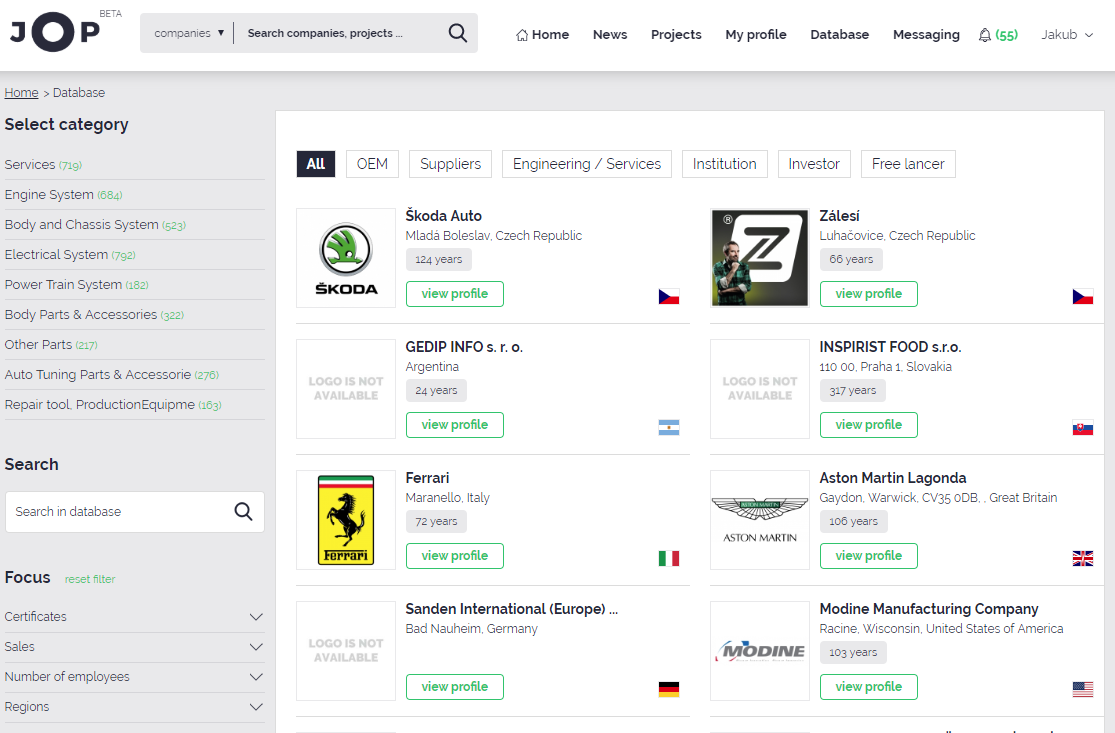Click the database search magnifier icon
Viewport: 1115px width, 733px height.
click(243, 511)
